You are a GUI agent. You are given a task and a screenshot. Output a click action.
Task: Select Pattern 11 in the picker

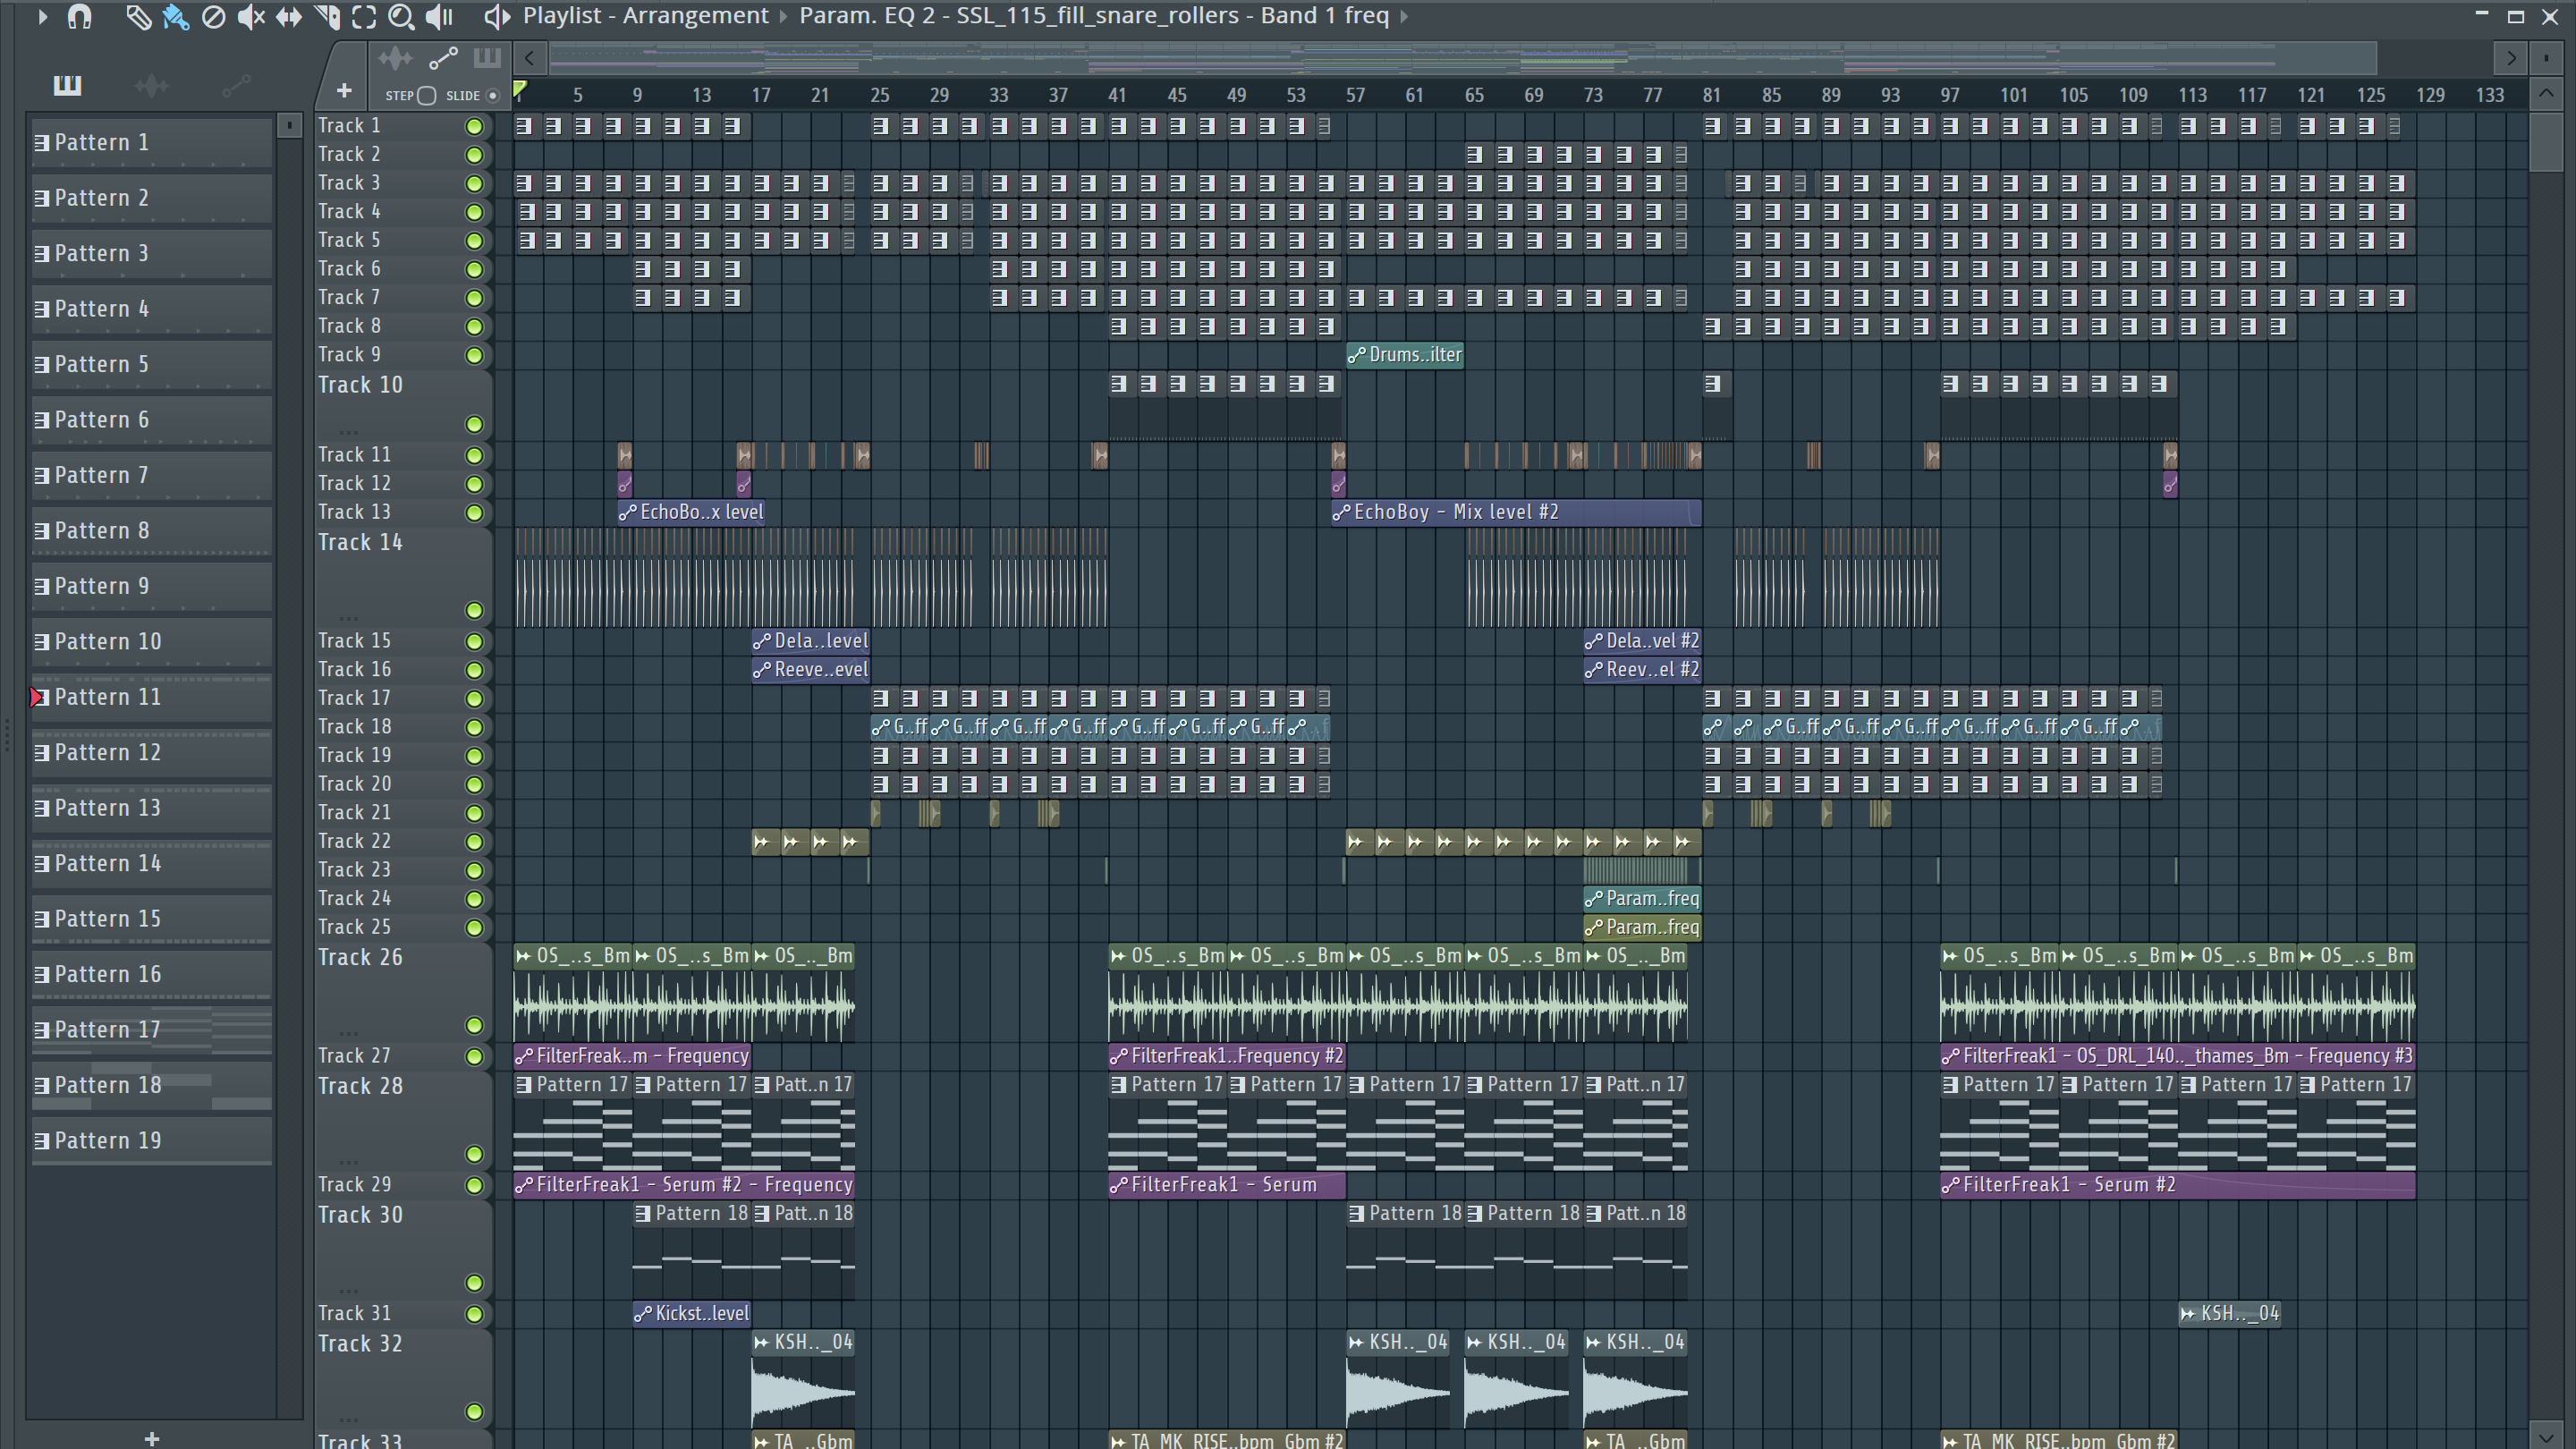(x=151, y=698)
